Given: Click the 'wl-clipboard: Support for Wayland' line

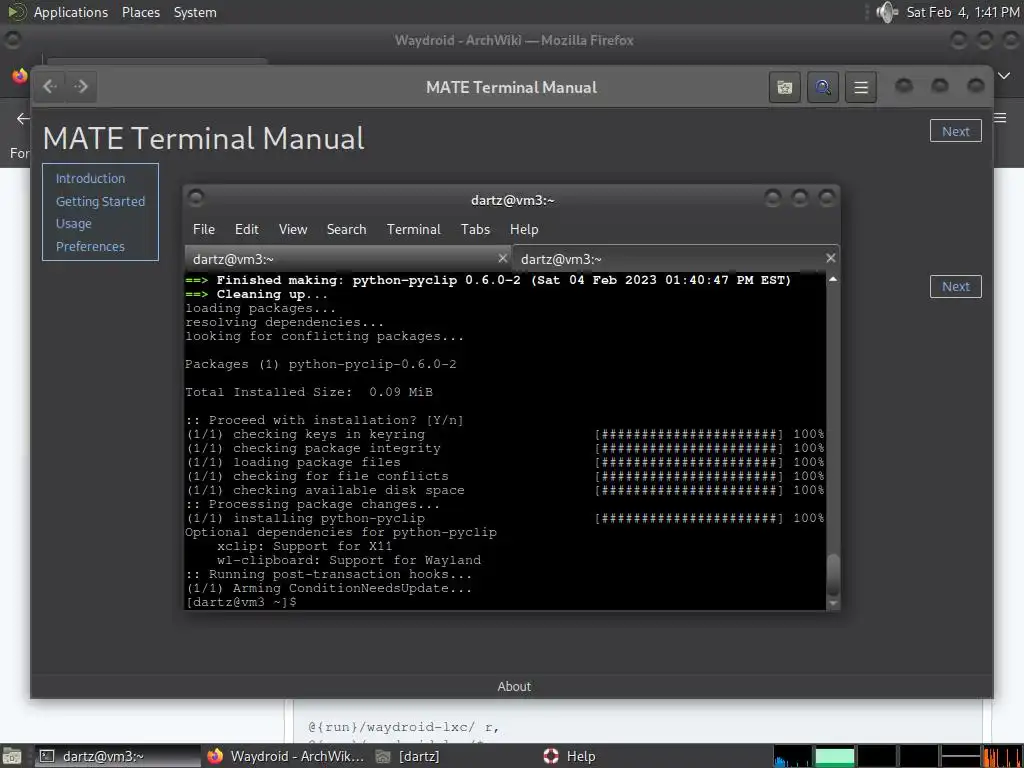Looking at the screenshot, I should (349, 560).
